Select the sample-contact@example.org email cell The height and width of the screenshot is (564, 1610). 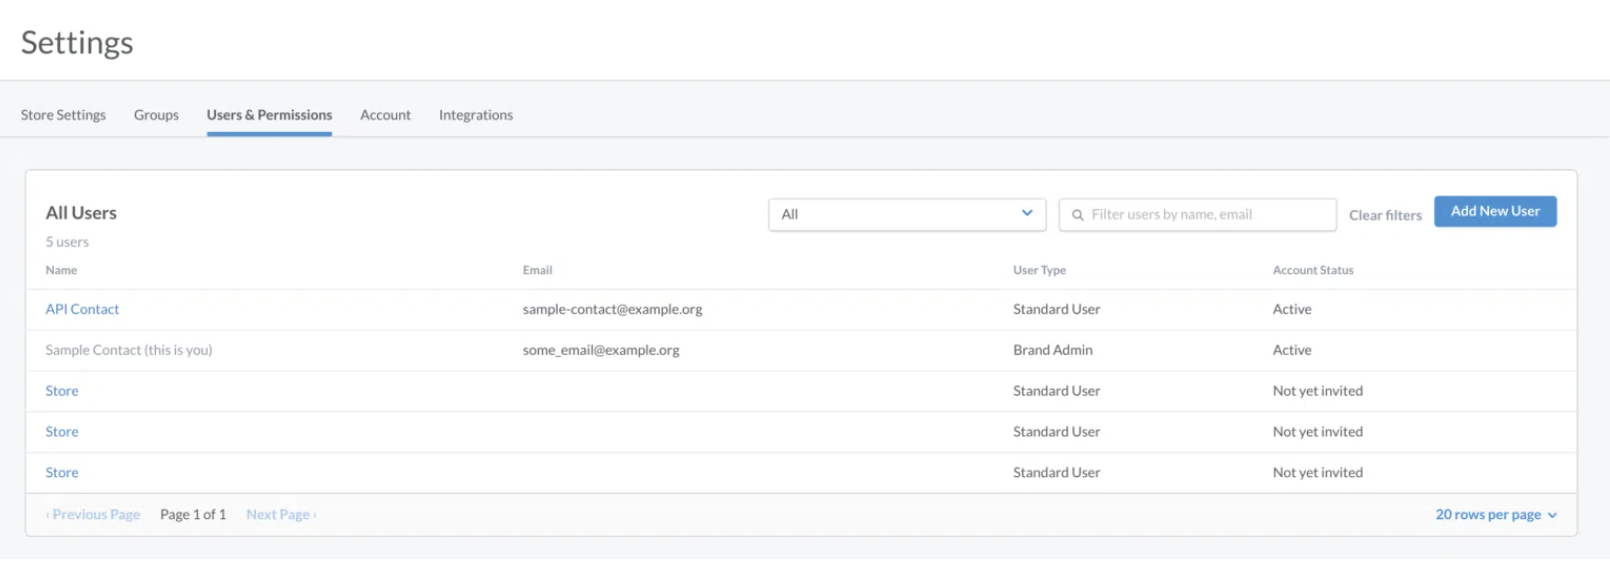612,309
